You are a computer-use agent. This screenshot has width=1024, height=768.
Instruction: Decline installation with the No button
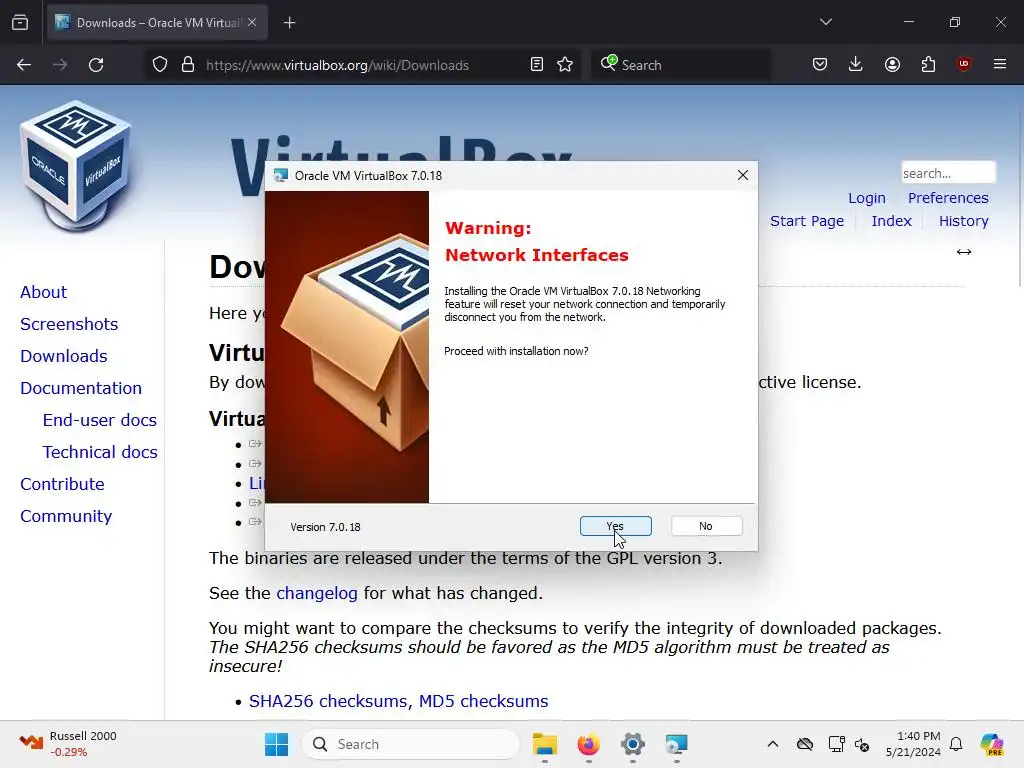click(706, 526)
